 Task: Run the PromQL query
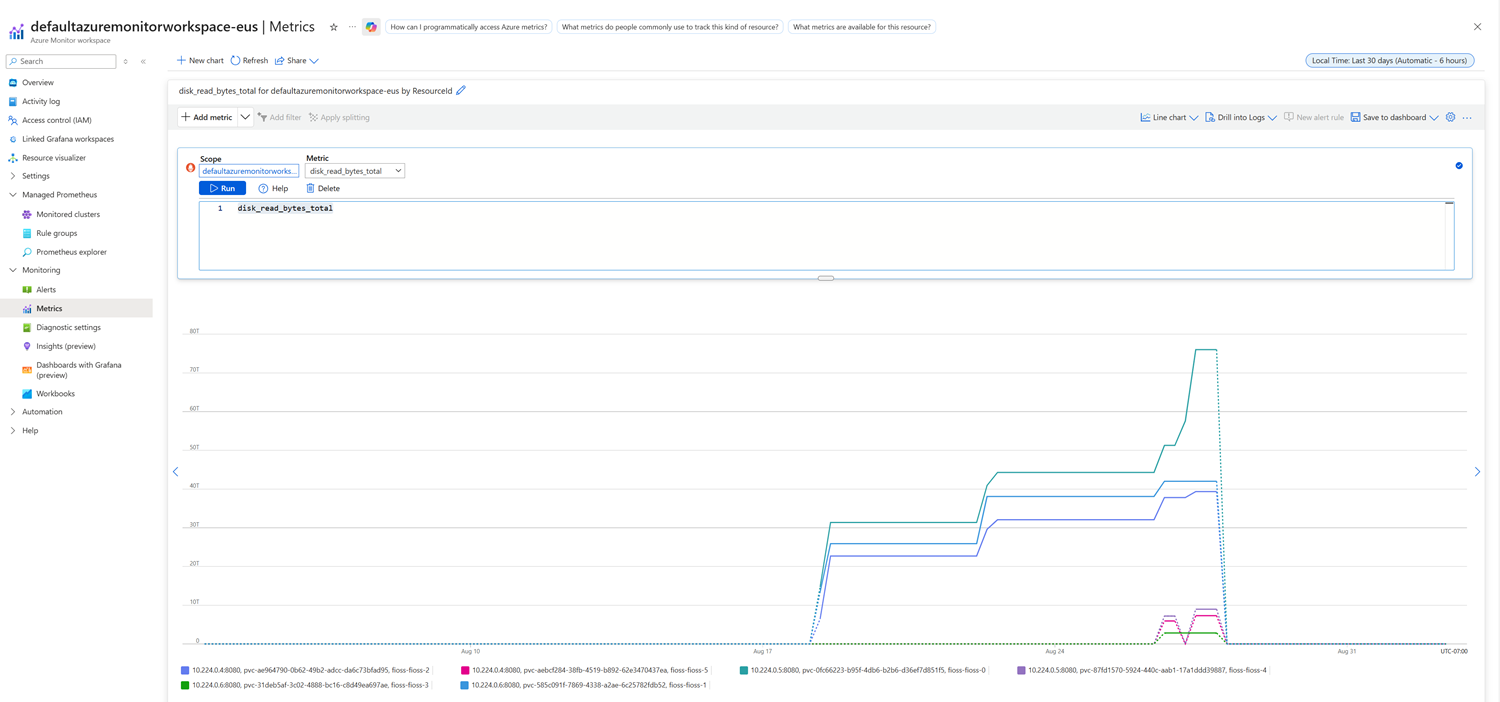pyautogui.click(x=222, y=188)
